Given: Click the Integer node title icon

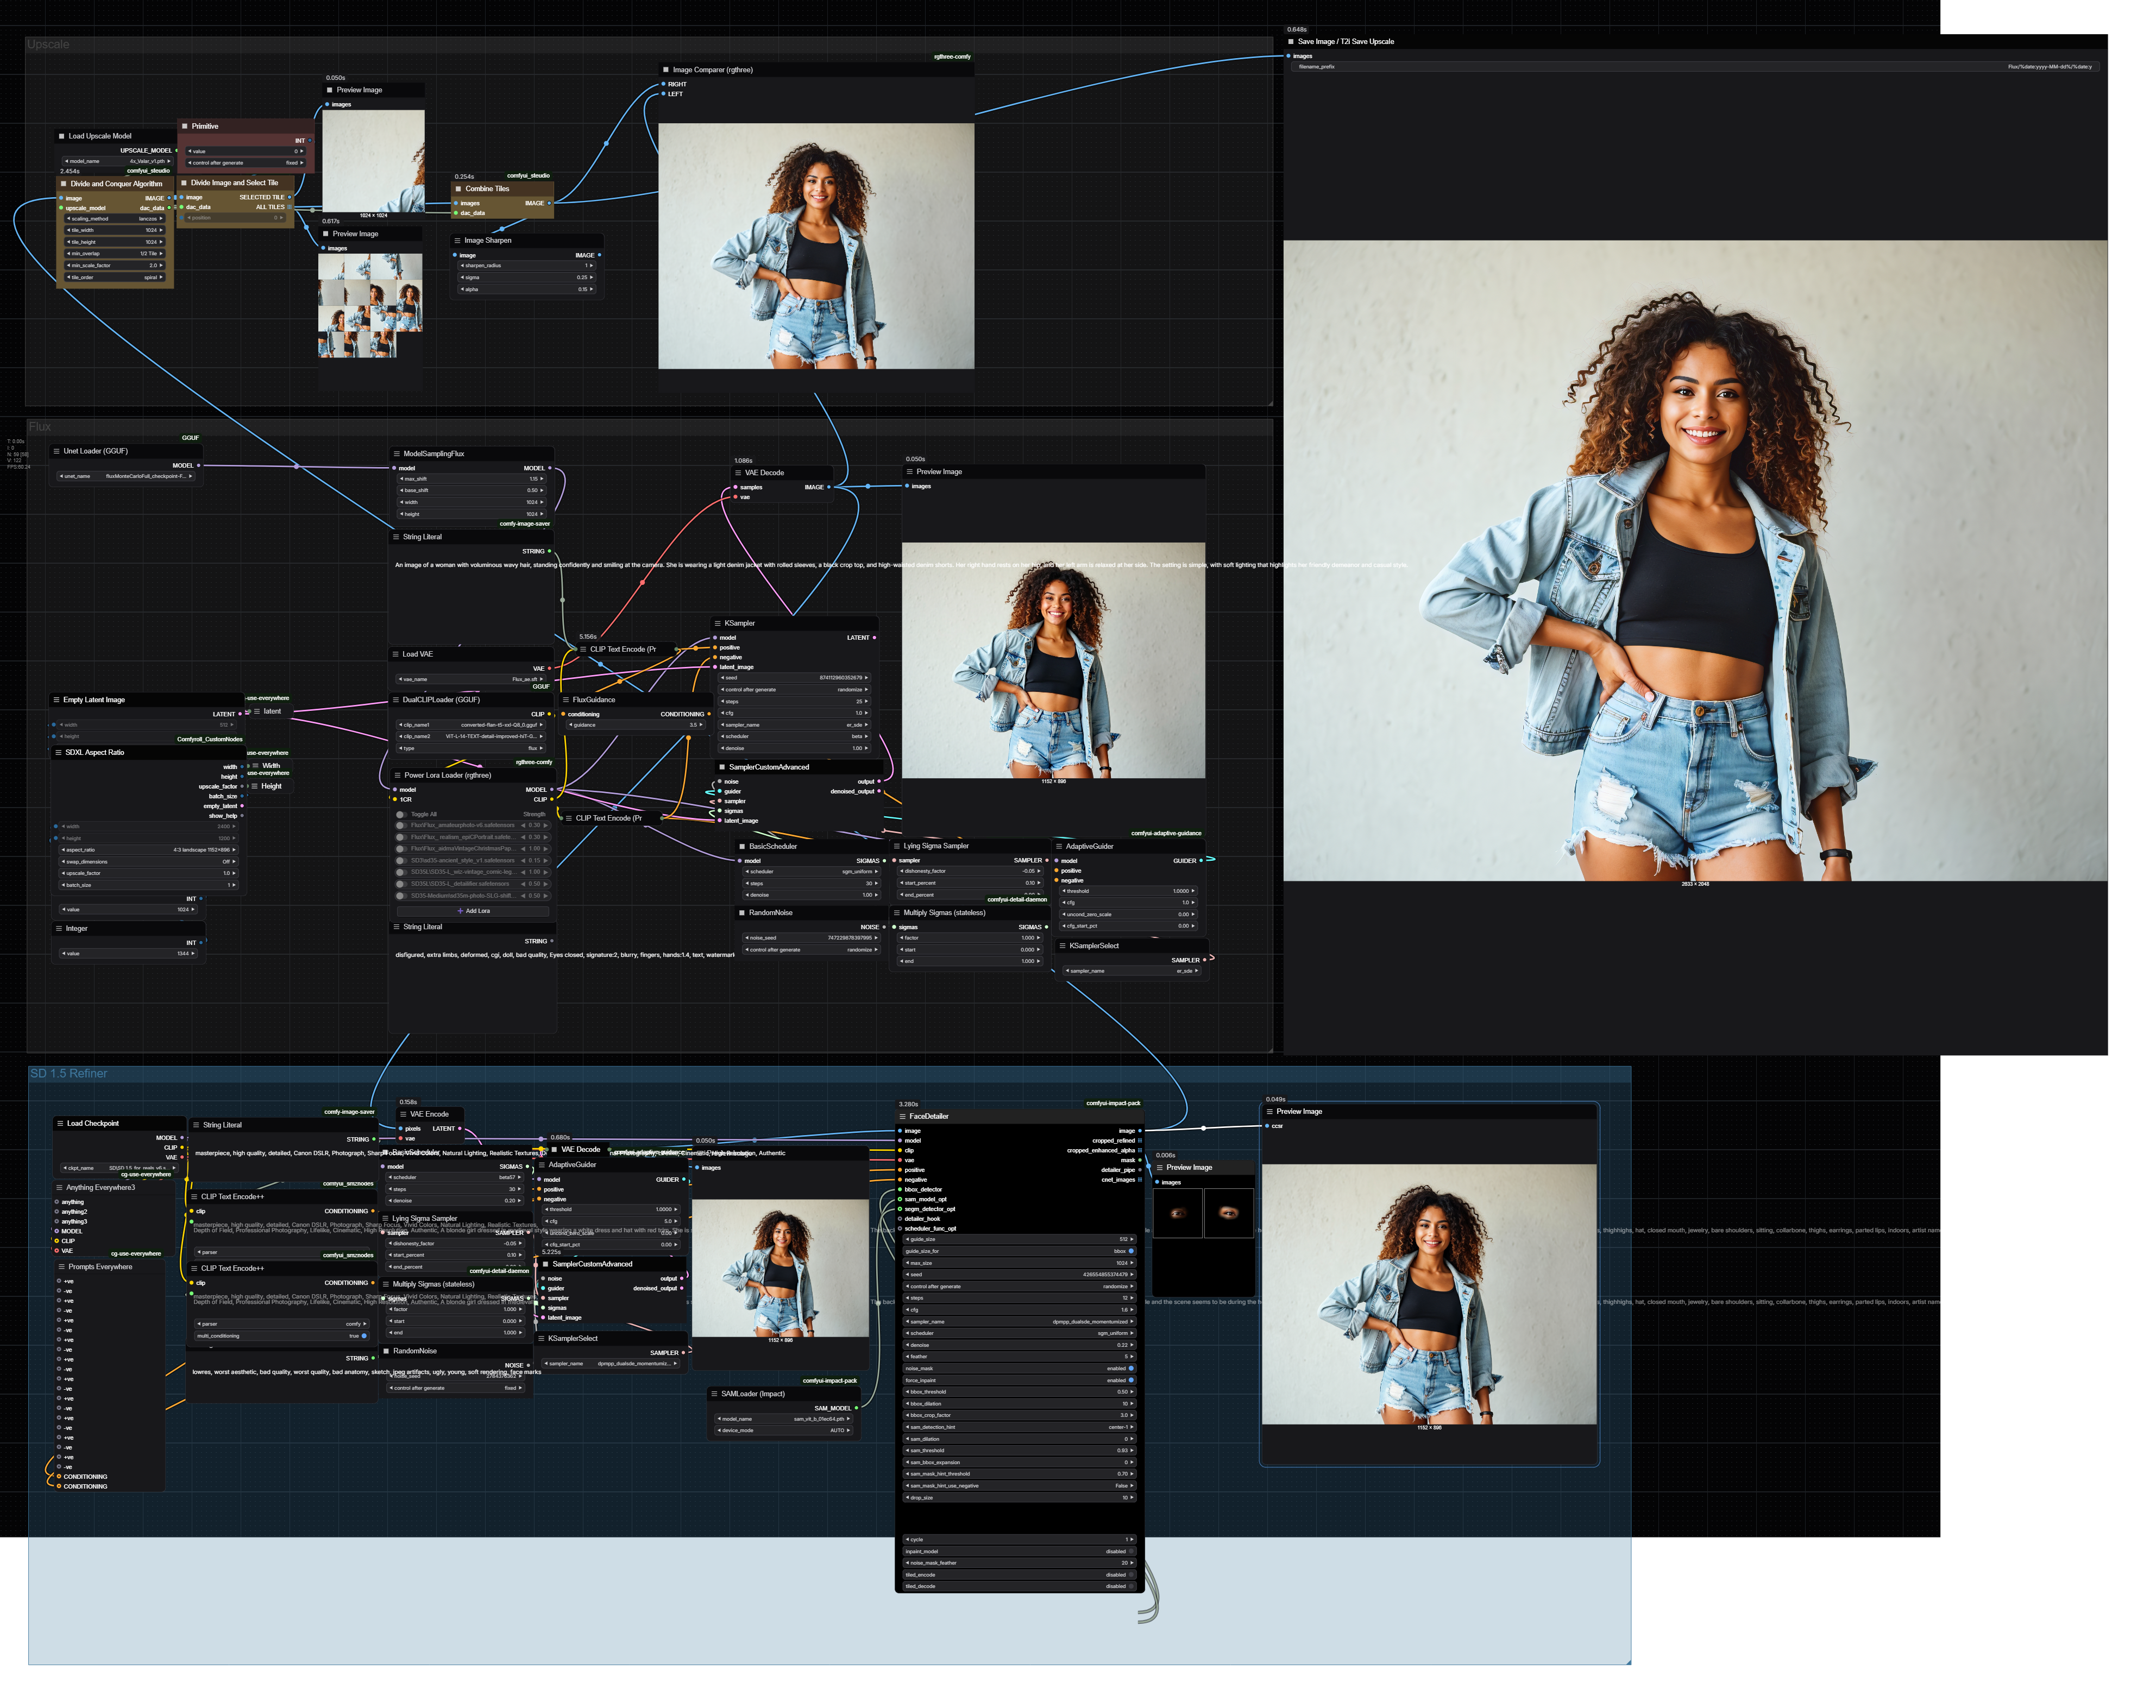Looking at the screenshot, I should (x=58, y=928).
